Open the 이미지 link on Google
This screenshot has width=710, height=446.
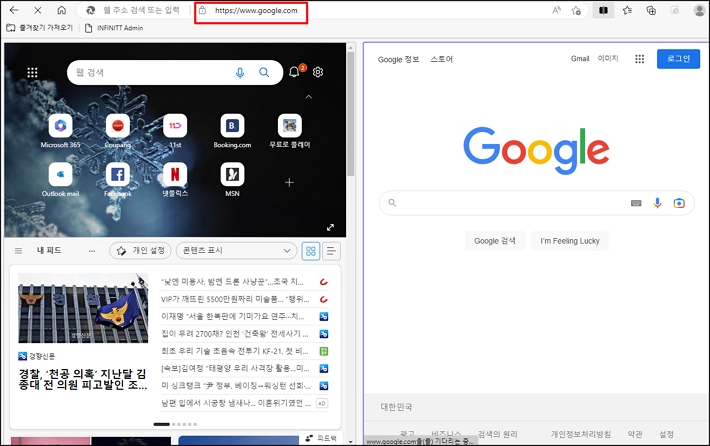[608, 58]
